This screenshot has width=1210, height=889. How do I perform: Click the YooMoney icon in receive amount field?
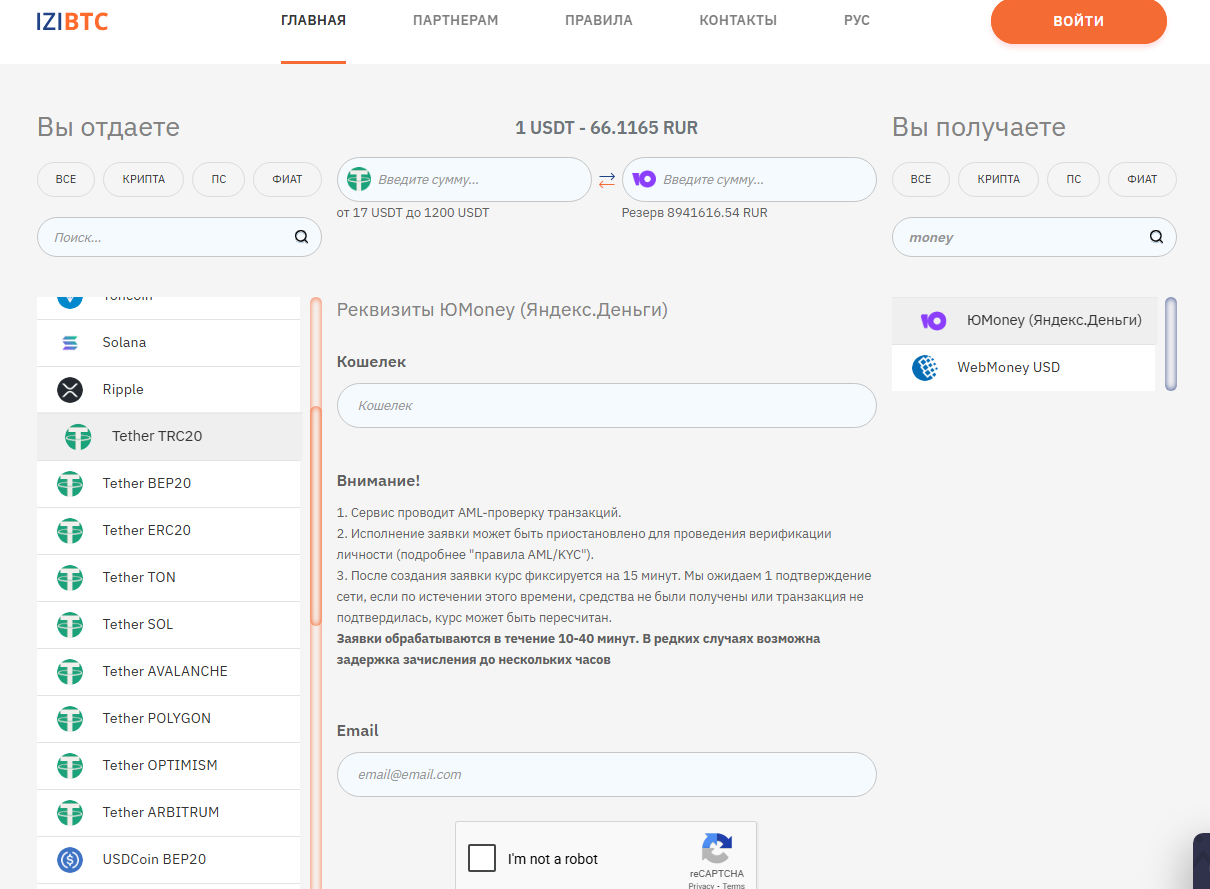(x=644, y=180)
